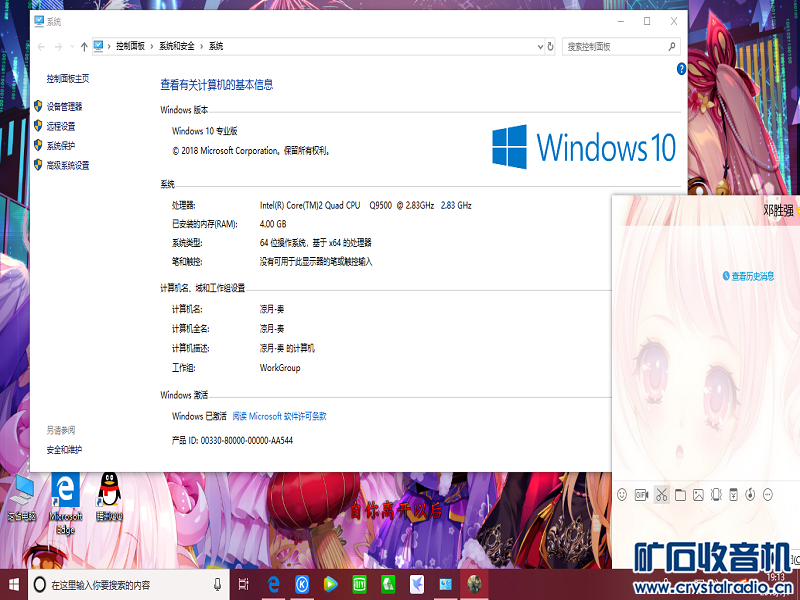This screenshot has width=800, height=600.
Task: Click the Forward arrow in System window
Action: [x=58, y=46]
